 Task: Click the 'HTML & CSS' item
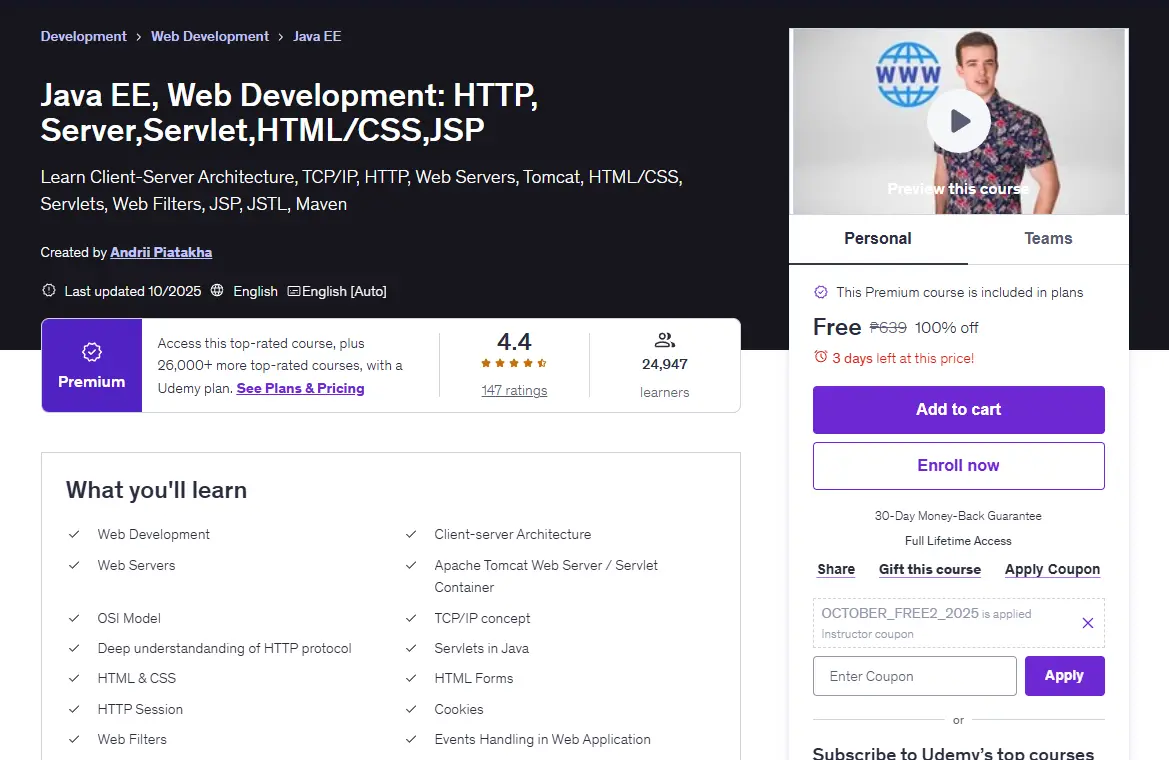[136, 678]
